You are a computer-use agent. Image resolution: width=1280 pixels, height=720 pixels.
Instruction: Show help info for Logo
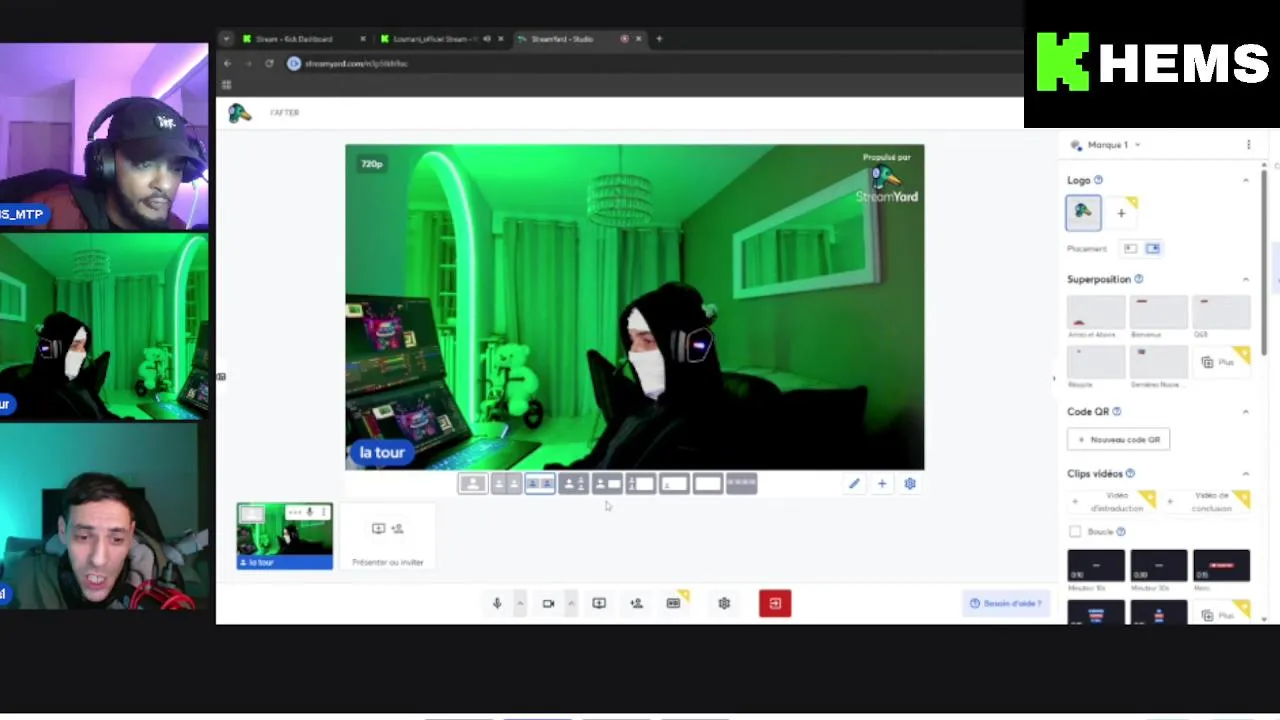coord(1098,180)
